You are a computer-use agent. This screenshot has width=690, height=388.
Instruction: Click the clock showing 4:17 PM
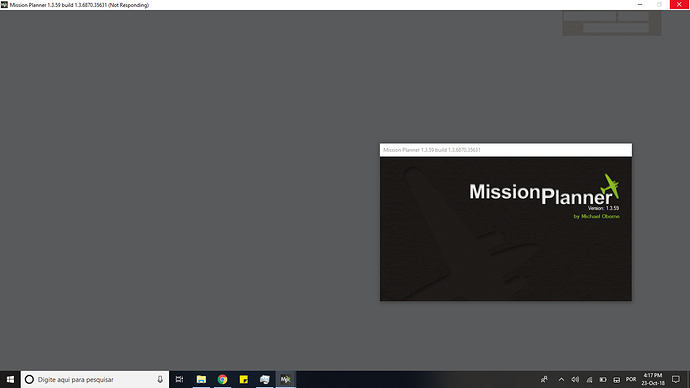pyautogui.click(x=653, y=379)
